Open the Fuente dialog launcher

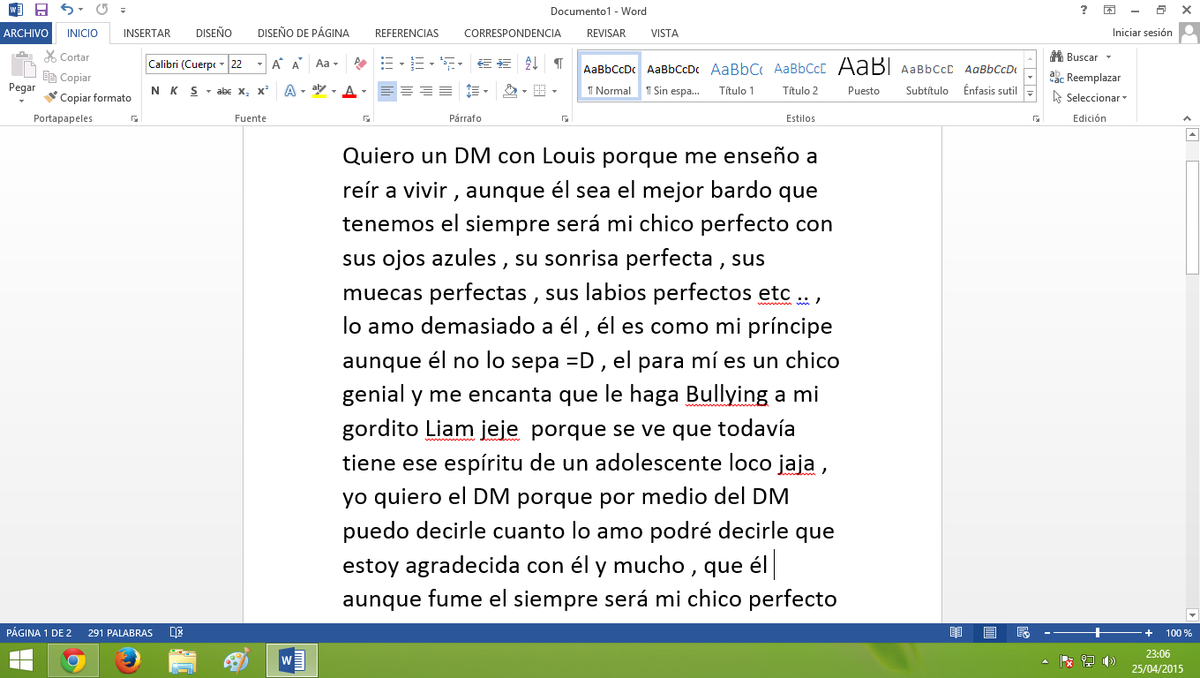366,118
